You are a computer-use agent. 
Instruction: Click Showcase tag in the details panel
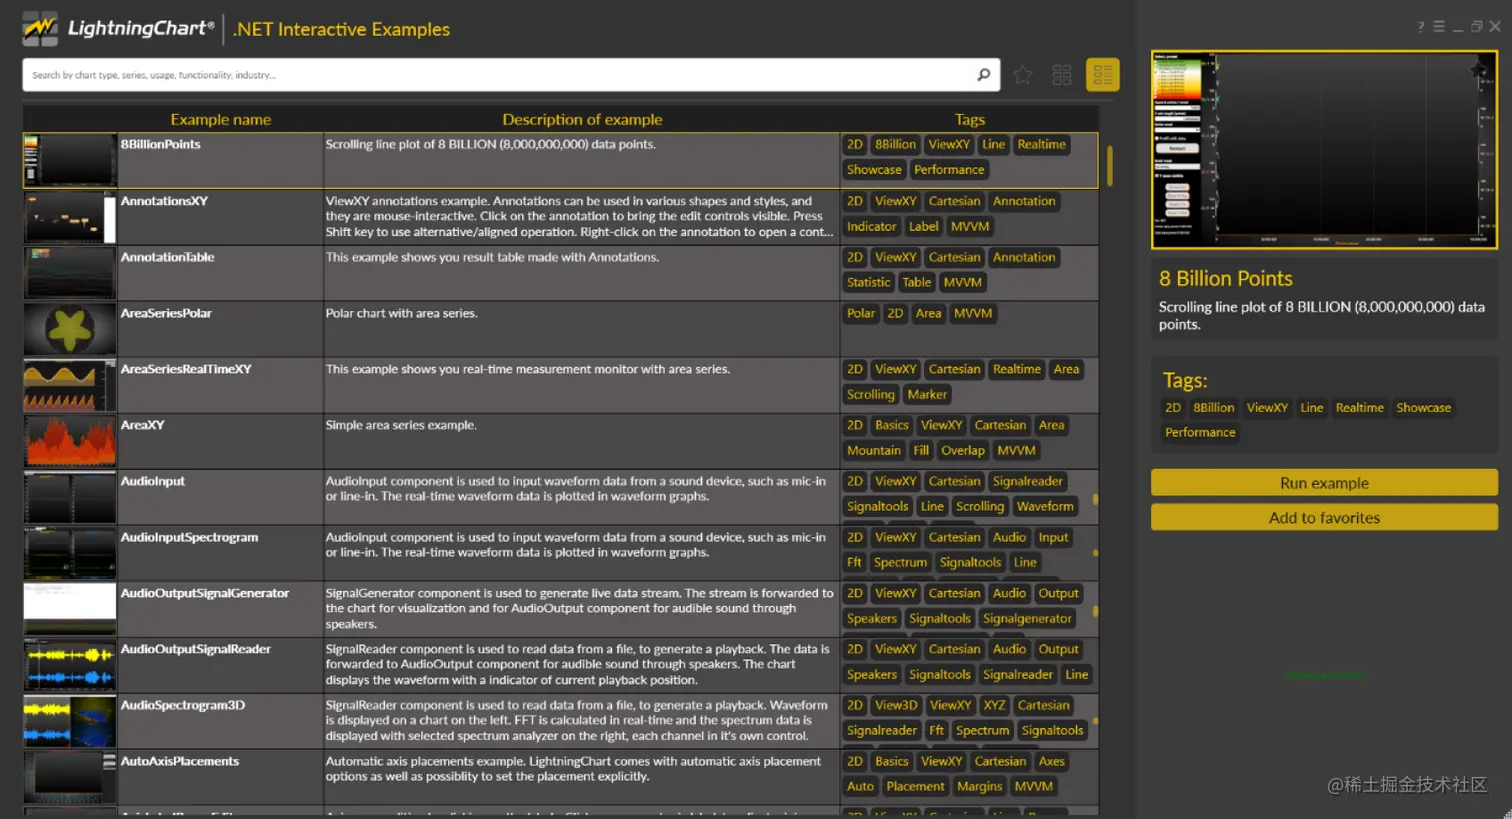[x=1423, y=407]
